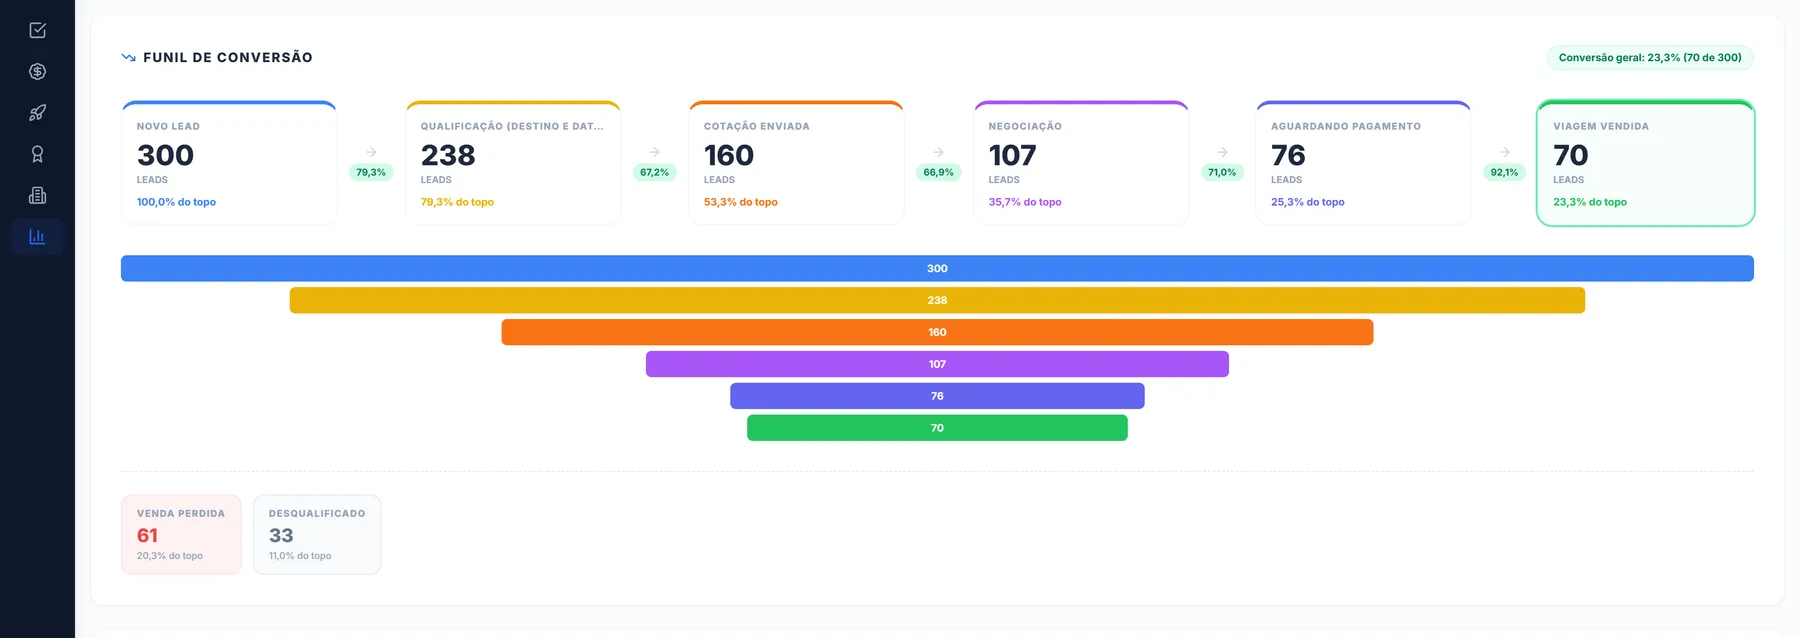Click the green funnel bar labeled 70
Viewport: 1800px width, 638px height.
tap(937, 428)
